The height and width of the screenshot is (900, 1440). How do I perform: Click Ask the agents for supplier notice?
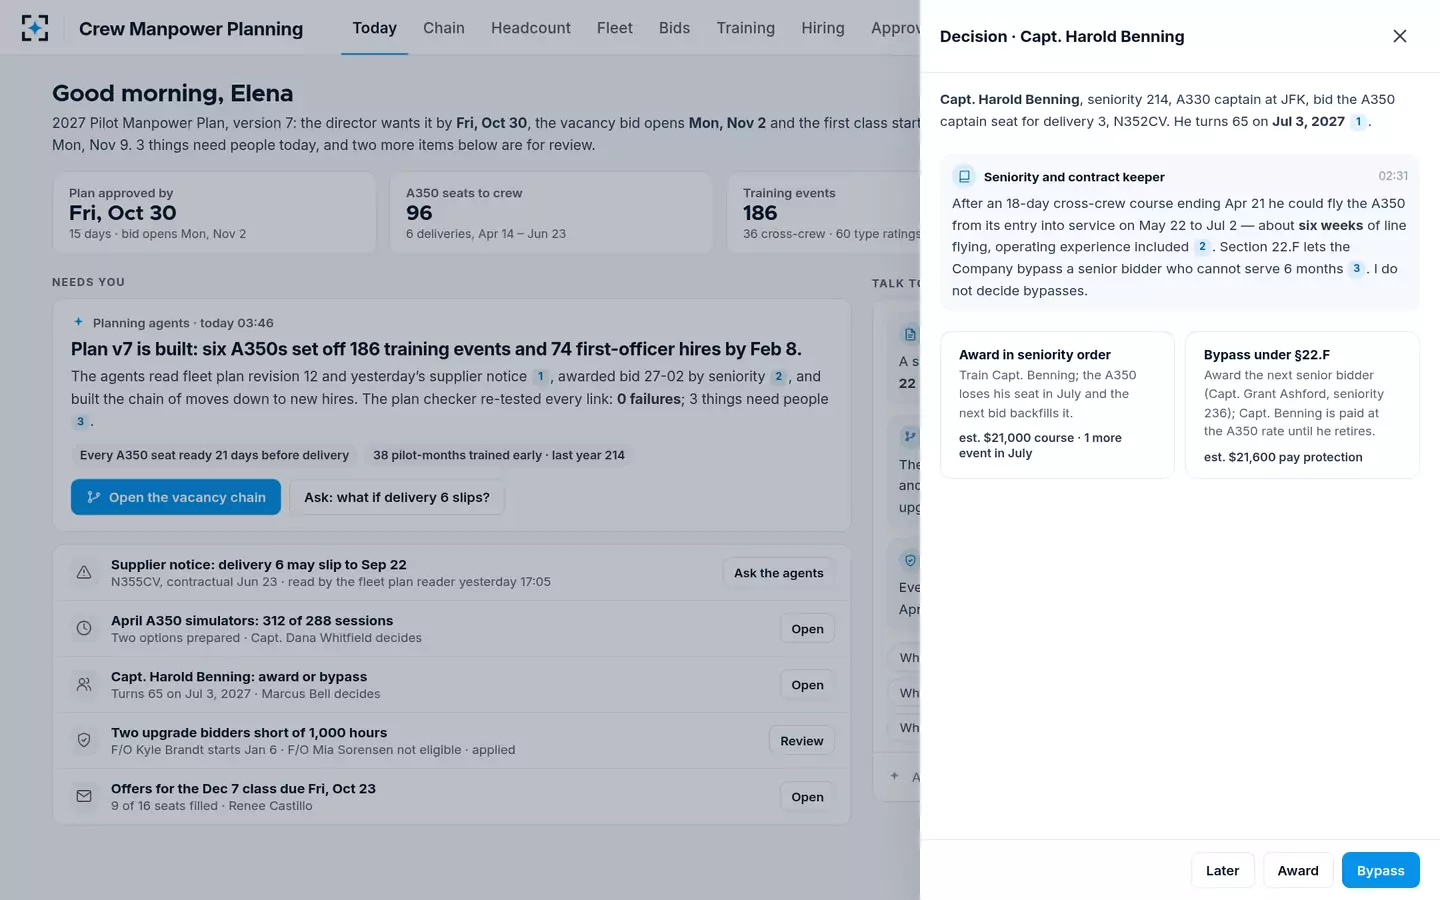pyautogui.click(x=778, y=573)
